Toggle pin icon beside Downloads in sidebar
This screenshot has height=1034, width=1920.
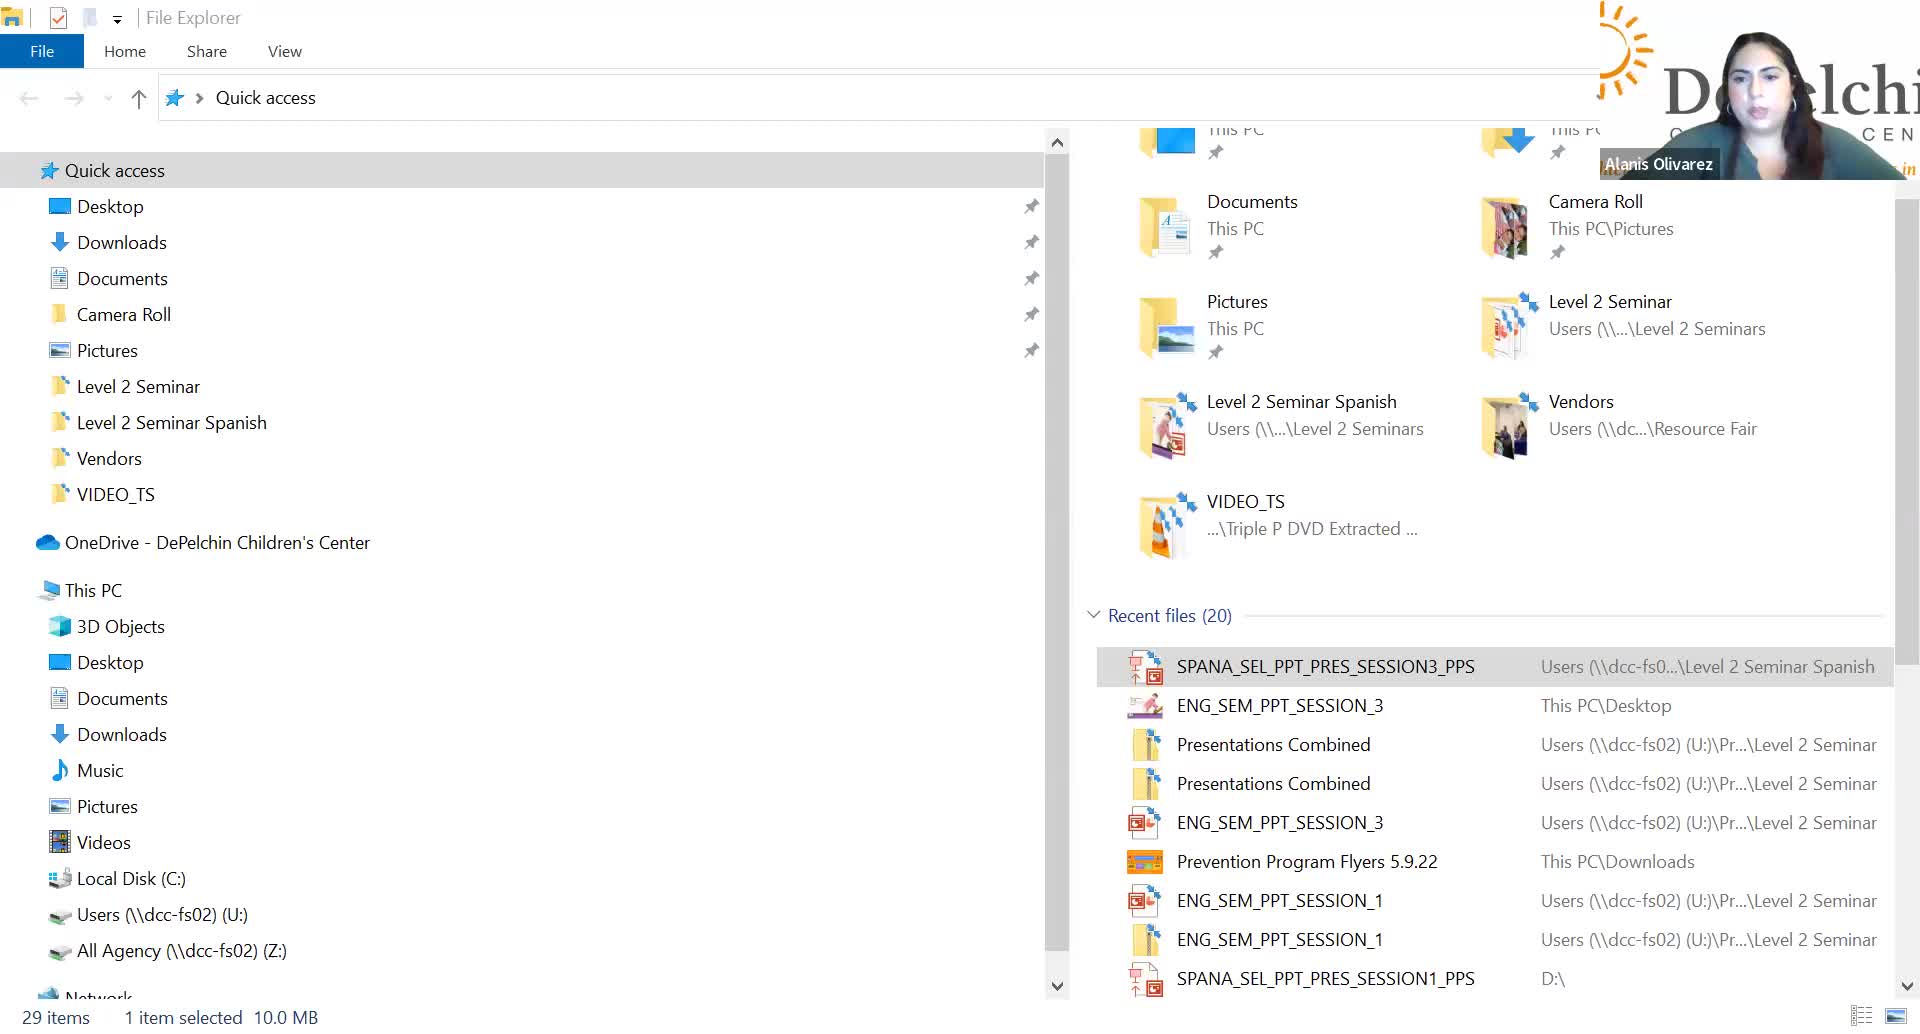pos(1031,243)
